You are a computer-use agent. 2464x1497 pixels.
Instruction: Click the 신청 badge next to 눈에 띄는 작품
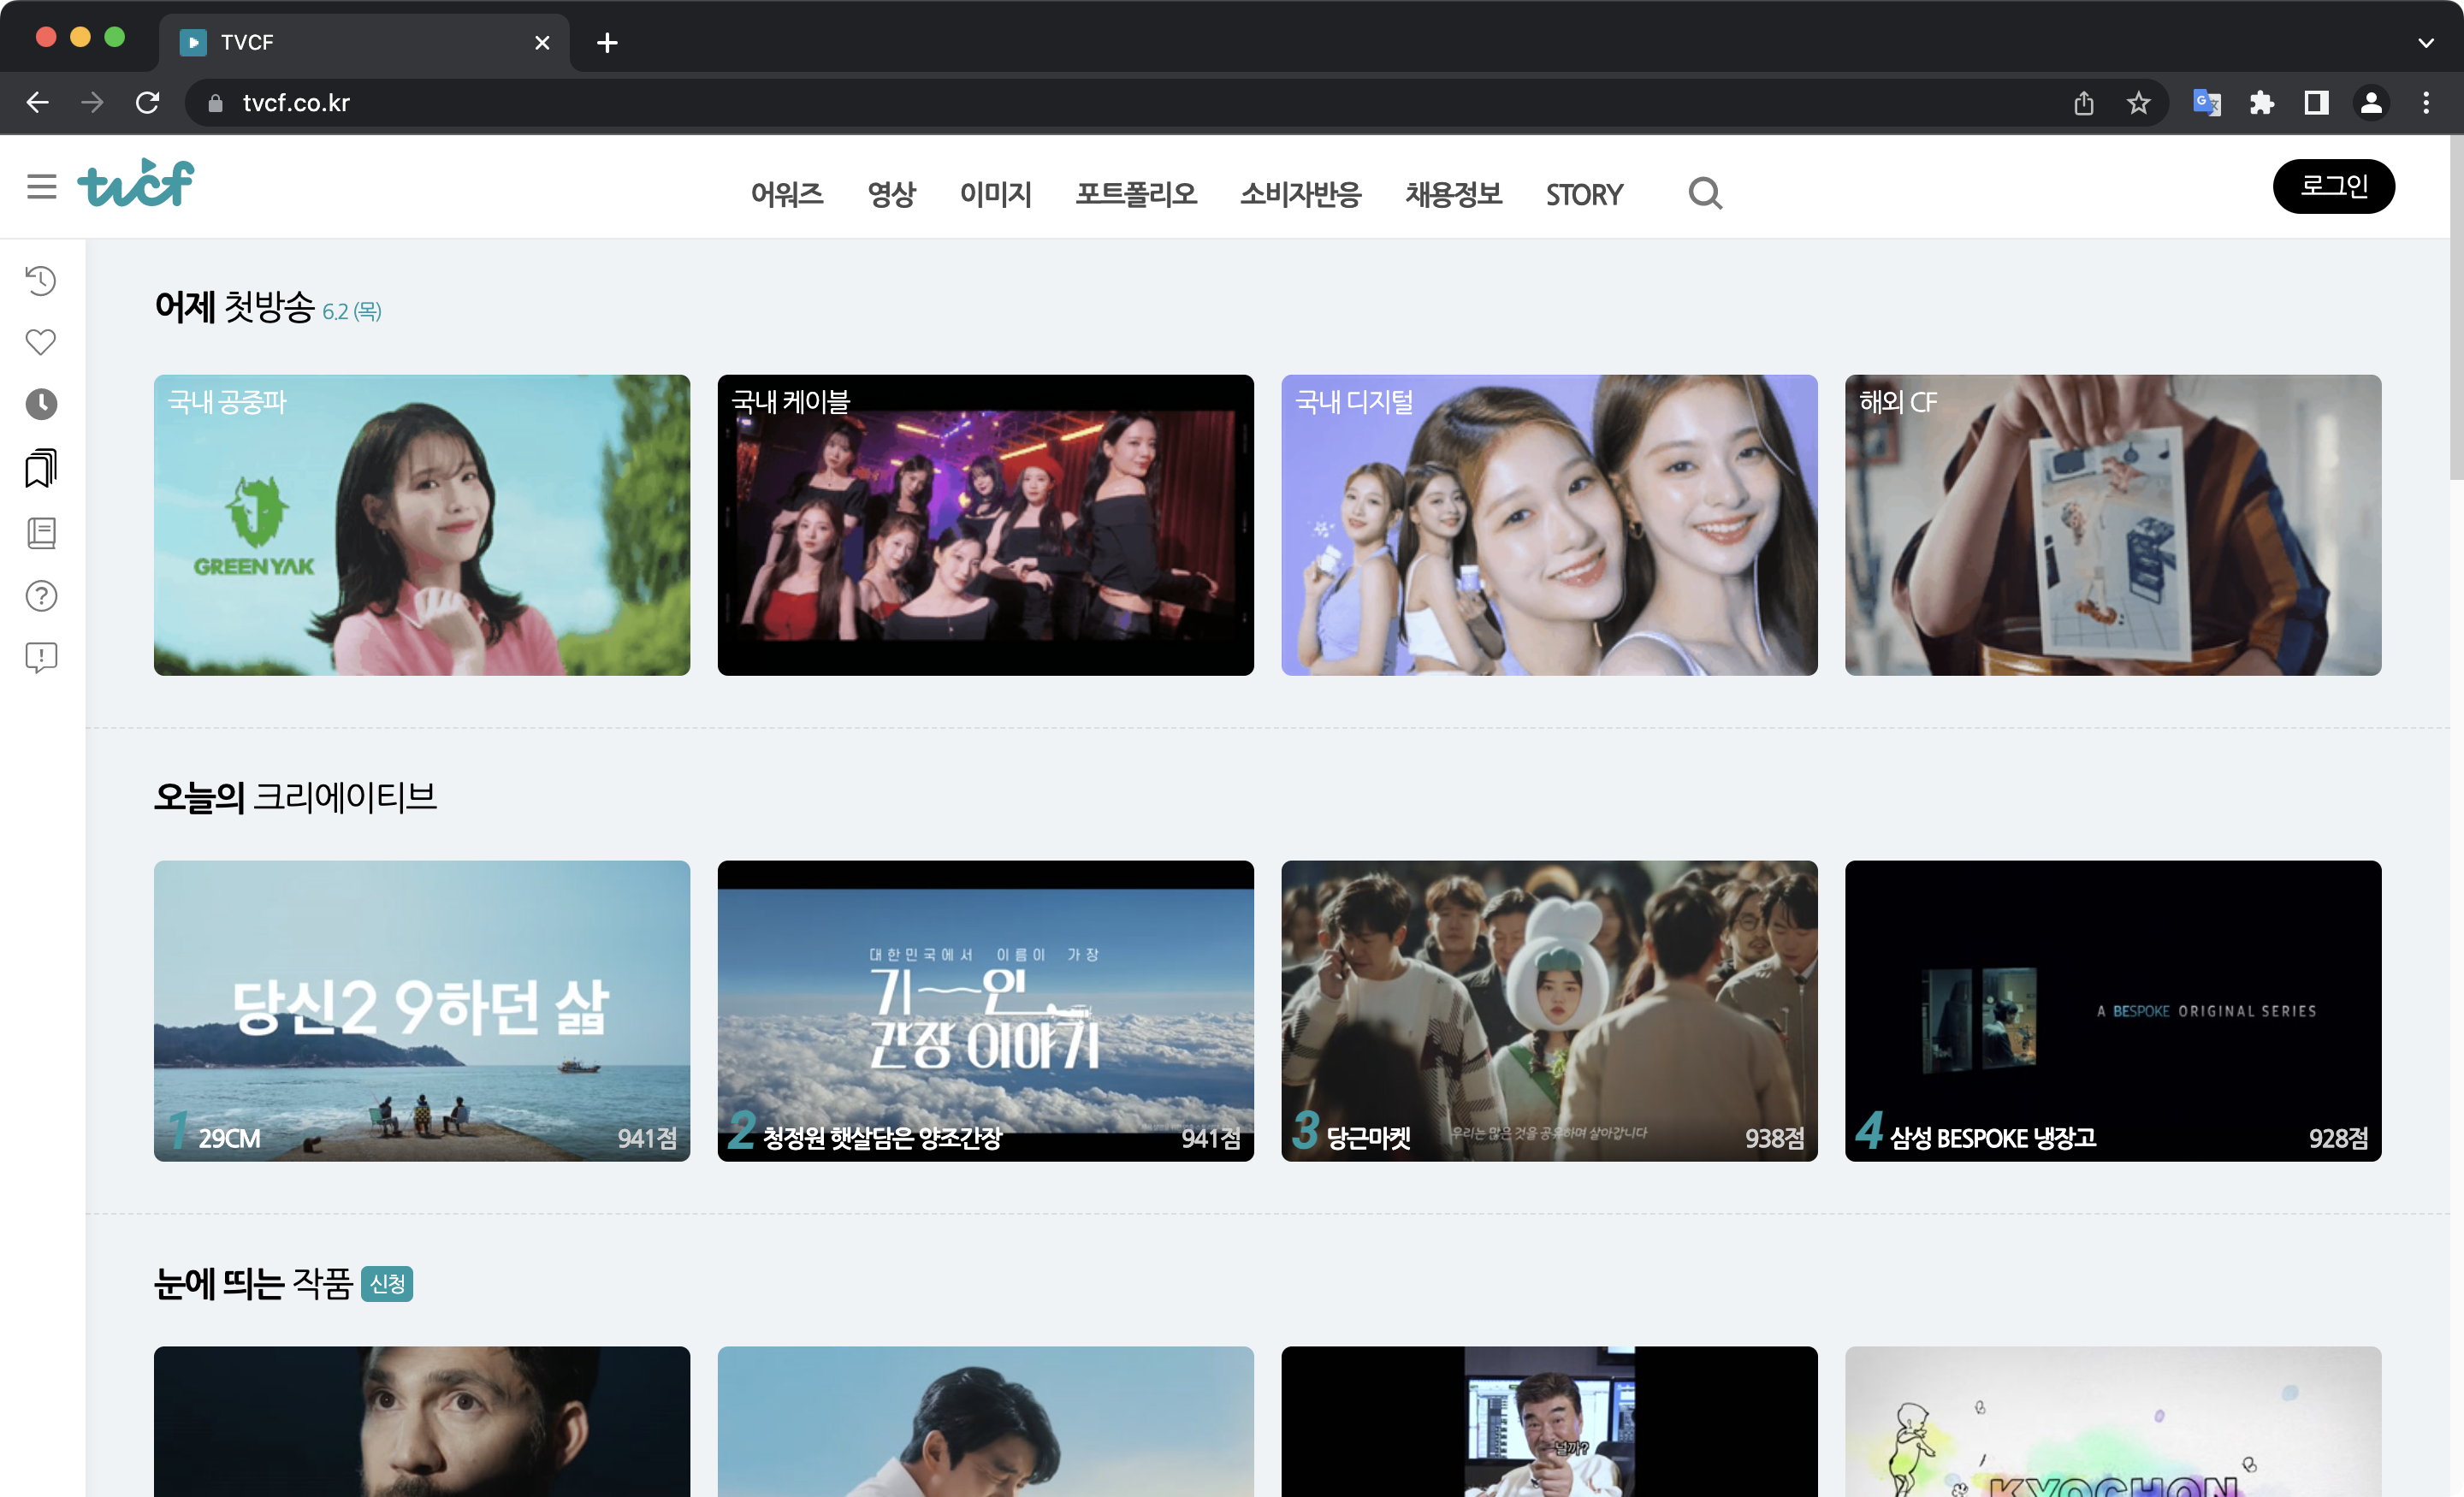click(387, 1283)
